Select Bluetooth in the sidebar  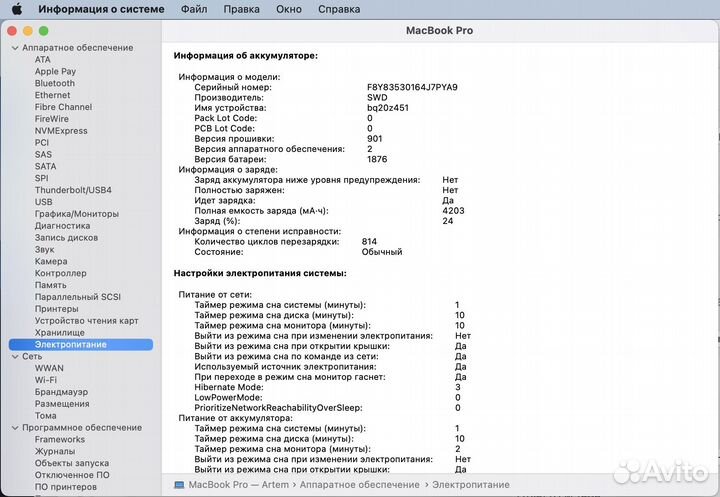55,83
